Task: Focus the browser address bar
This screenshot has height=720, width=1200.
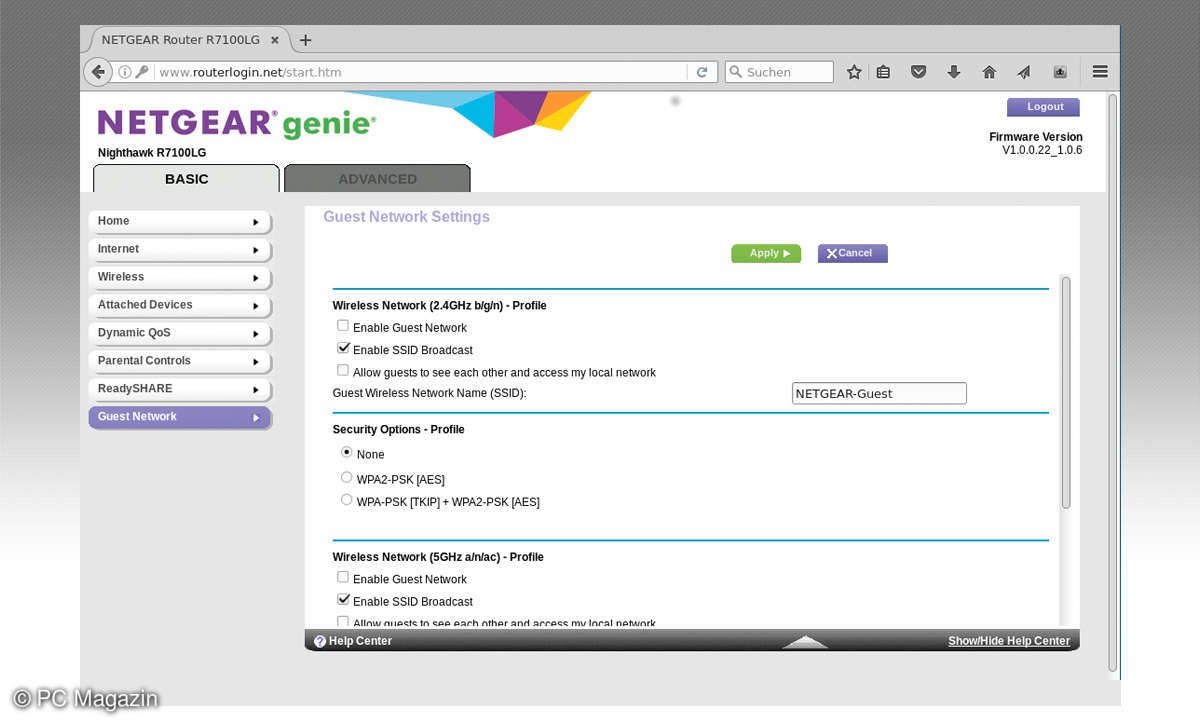Action: [x=420, y=72]
